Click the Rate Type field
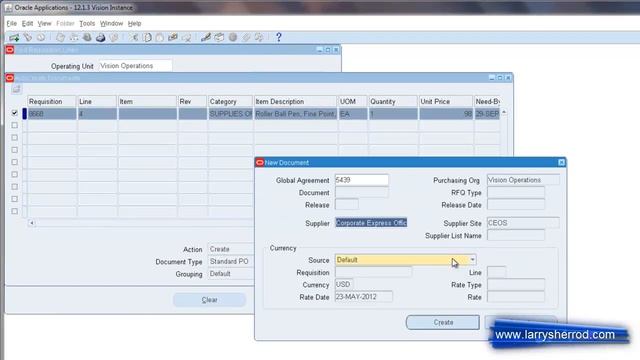The image size is (640, 360). (x=516, y=284)
